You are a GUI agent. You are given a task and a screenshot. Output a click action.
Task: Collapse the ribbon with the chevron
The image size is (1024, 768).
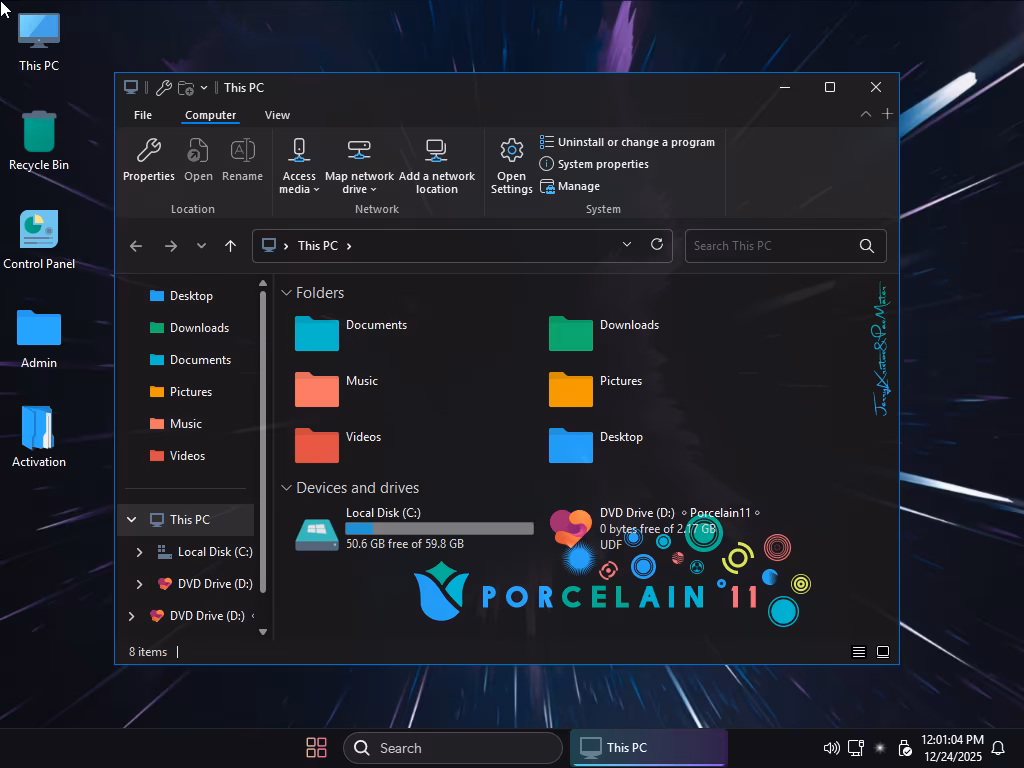pyautogui.click(x=865, y=115)
